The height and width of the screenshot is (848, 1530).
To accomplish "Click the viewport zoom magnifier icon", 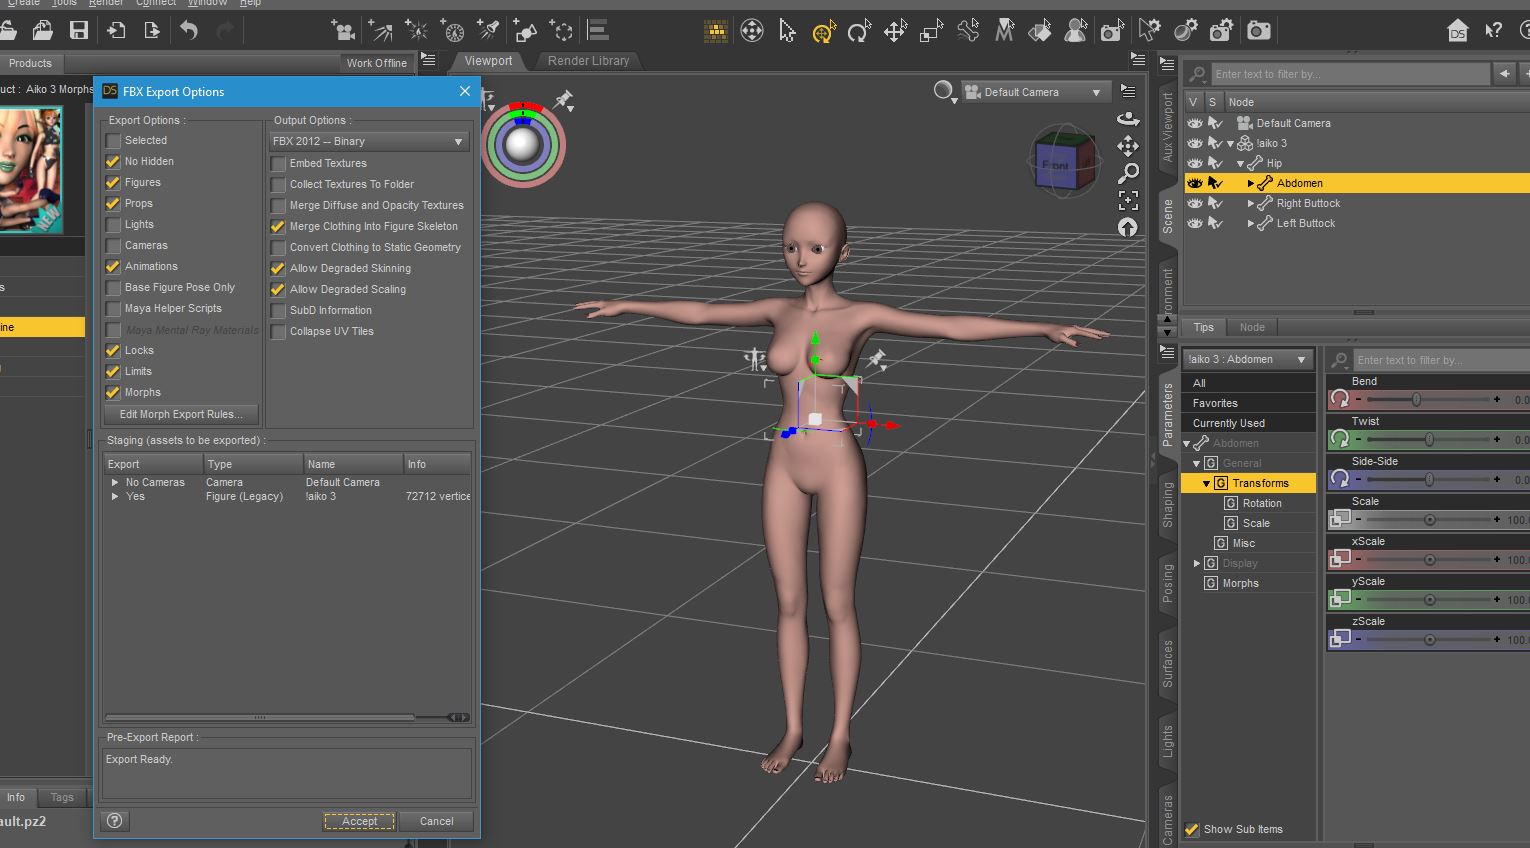I will tap(1128, 173).
